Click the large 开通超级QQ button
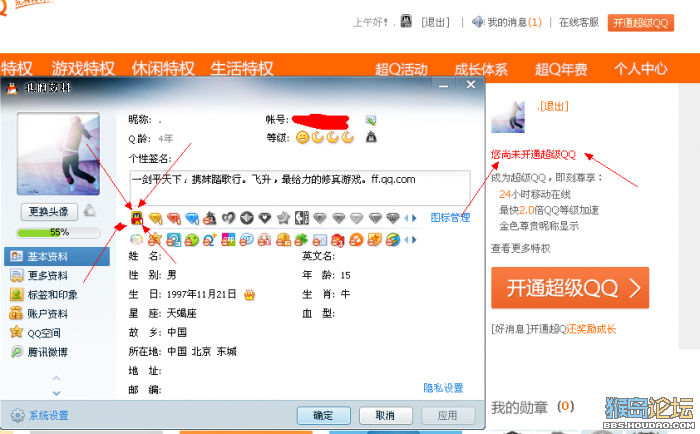 [x=570, y=288]
